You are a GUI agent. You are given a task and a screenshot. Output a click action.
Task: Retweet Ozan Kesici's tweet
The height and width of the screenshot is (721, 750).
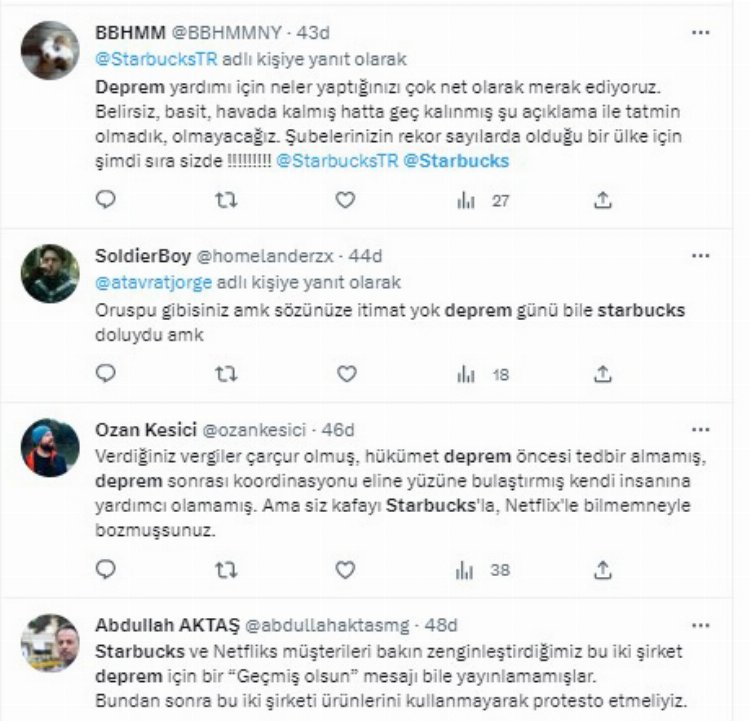(x=226, y=570)
